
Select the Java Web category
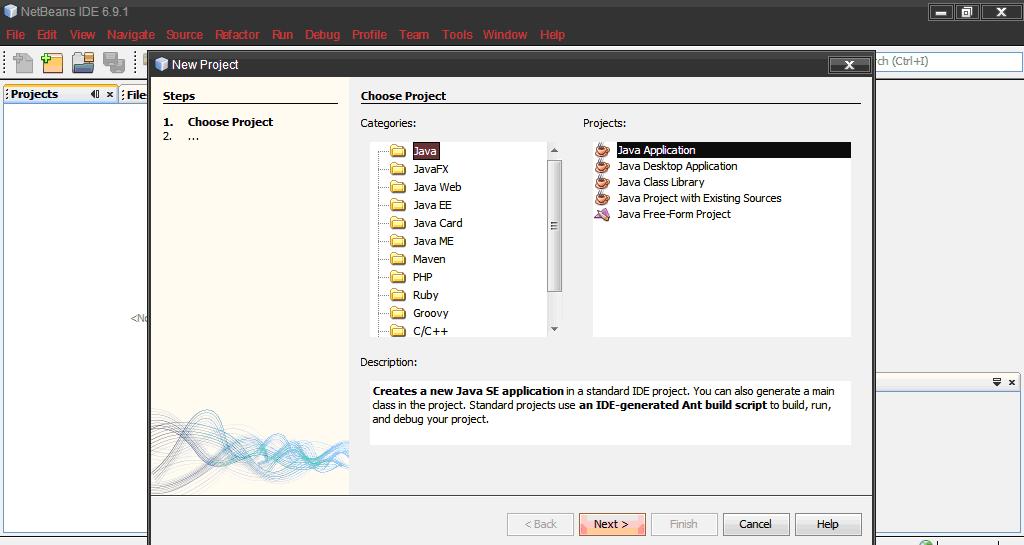[437, 187]
